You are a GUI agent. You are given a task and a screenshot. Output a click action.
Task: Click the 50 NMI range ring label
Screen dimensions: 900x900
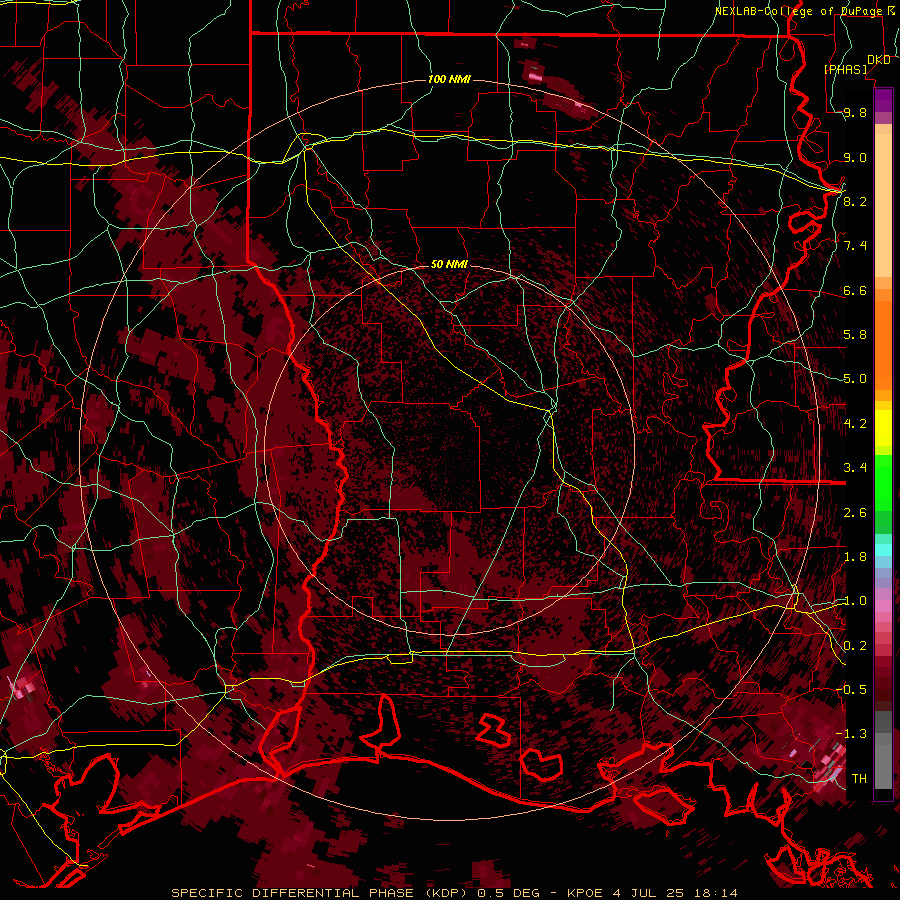click(x=449, y=264)
